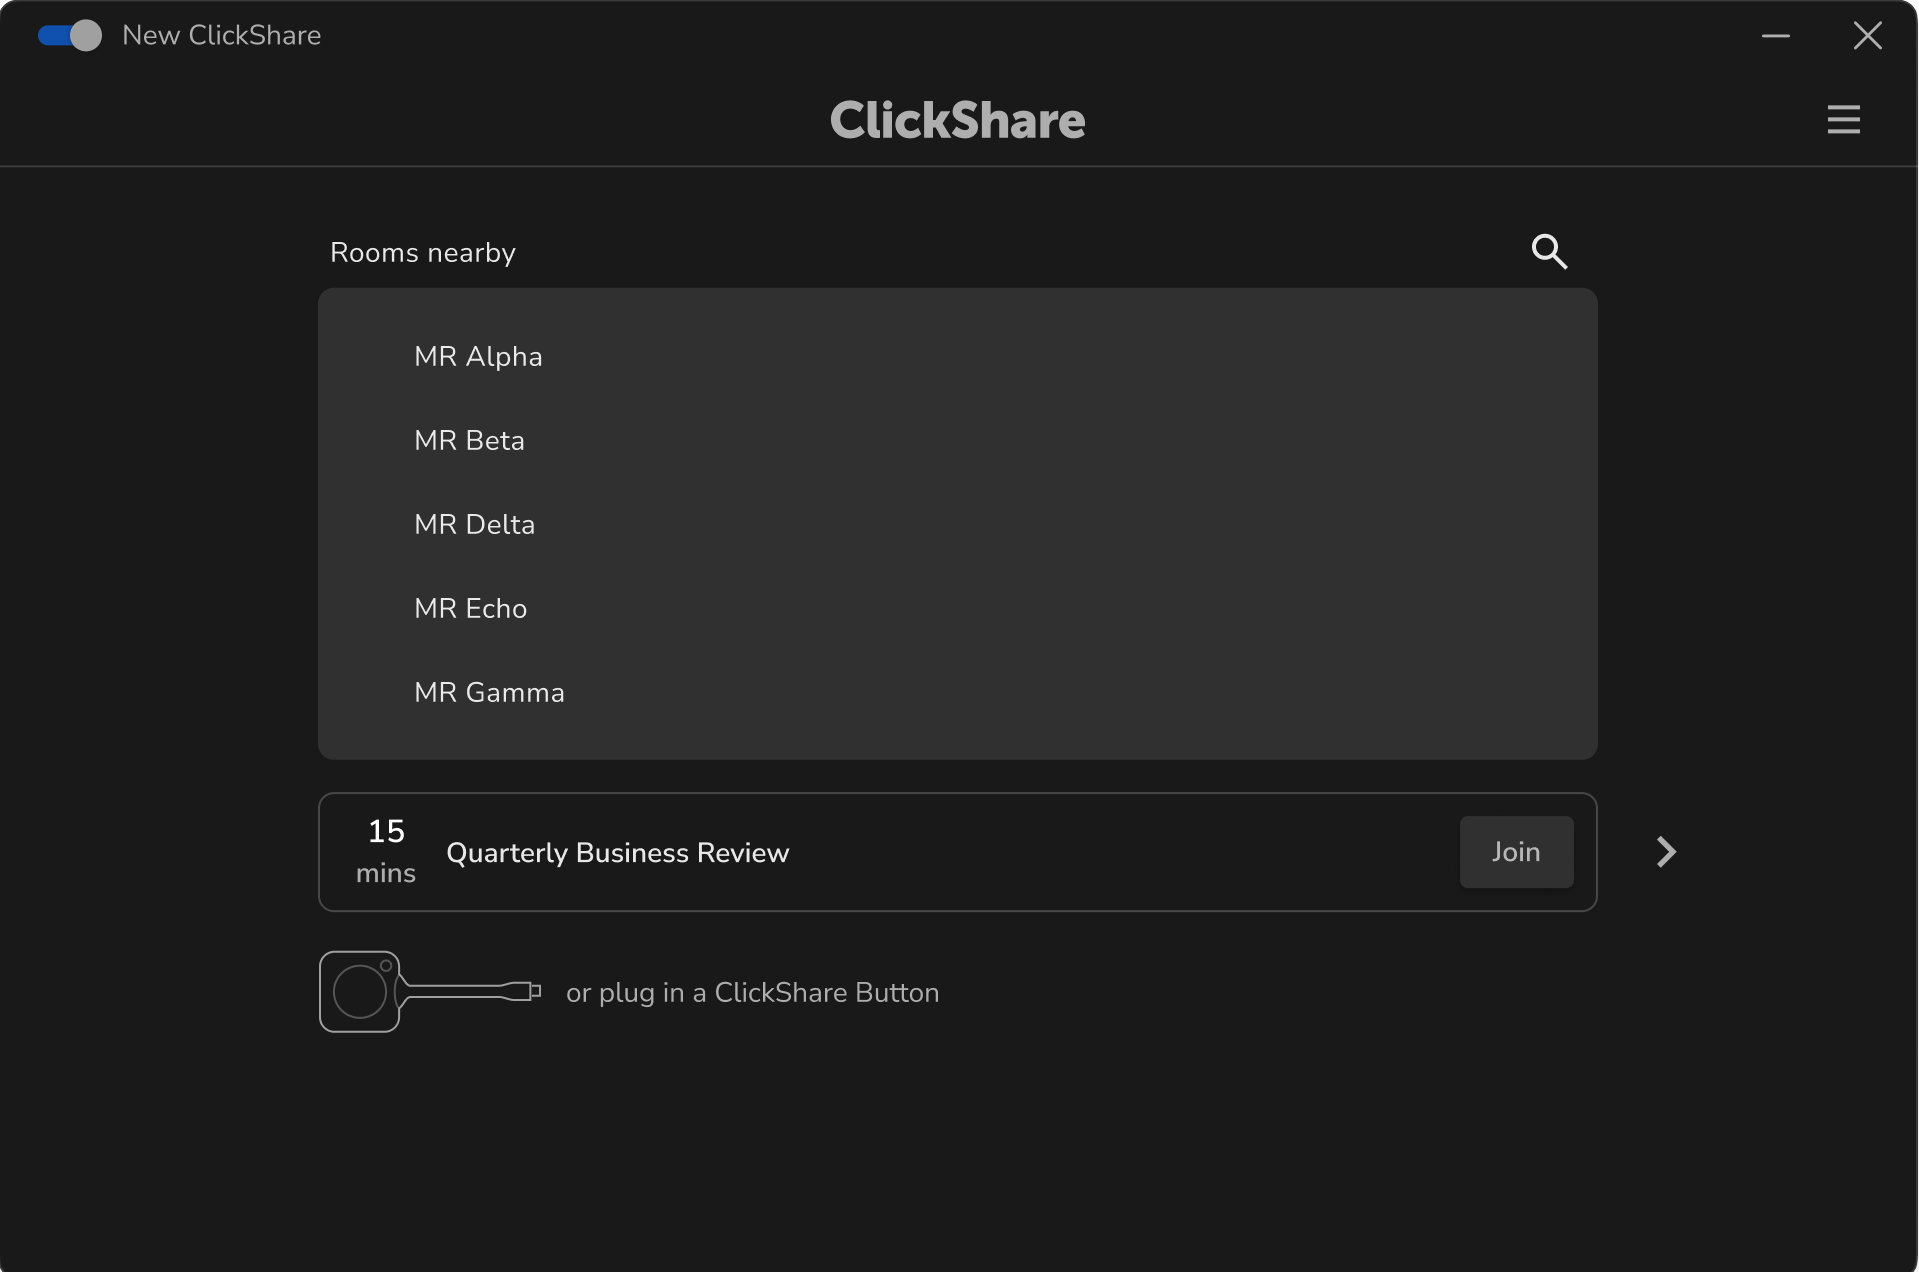1919x1272 pixels.
Task: Select the MR Beta room
Action: point(469,441)
